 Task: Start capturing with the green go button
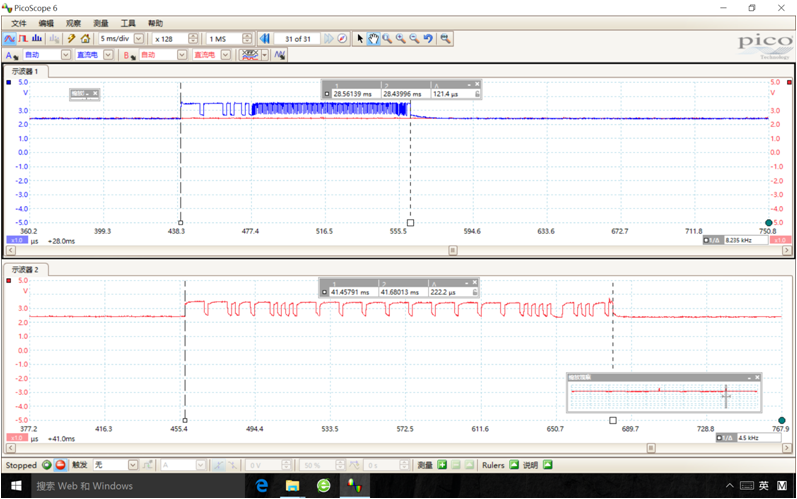[x=47, y=465]
